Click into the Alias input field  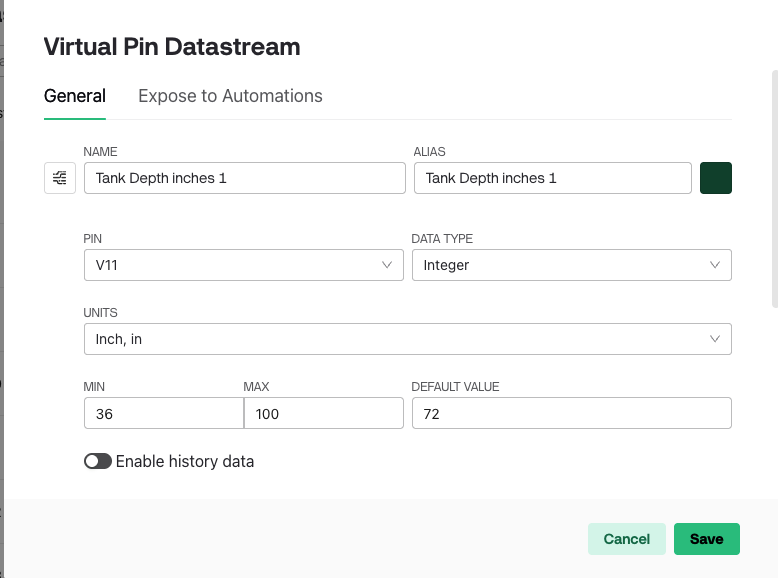point(552,178)
